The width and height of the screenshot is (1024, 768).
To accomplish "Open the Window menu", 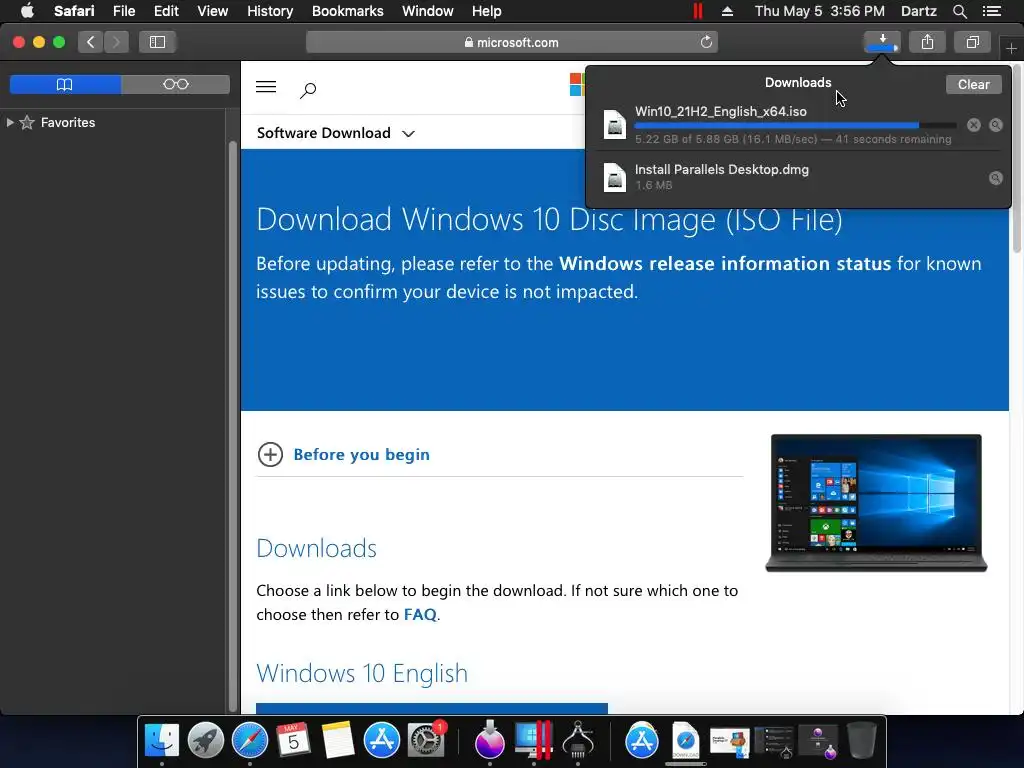I will [427, 11].
